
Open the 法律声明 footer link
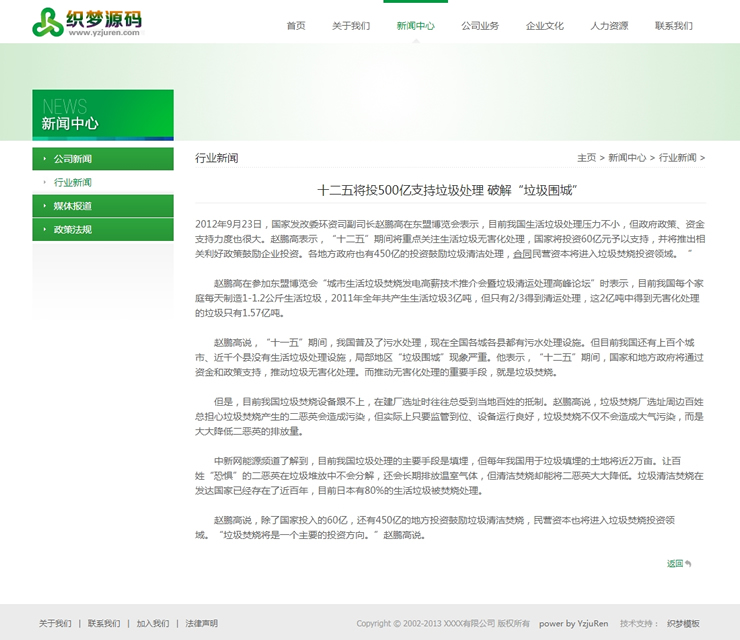click(x=201, y=623)
